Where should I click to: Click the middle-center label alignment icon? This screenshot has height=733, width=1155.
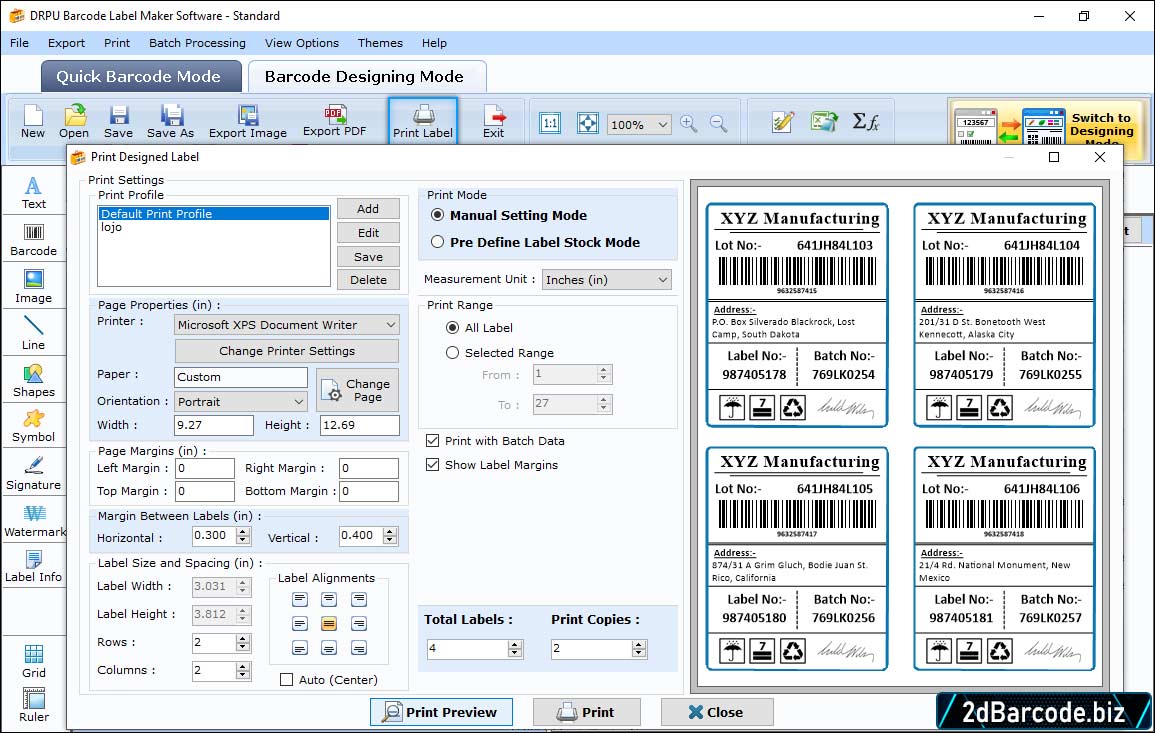pyautogui.click(x=329, y=624)
